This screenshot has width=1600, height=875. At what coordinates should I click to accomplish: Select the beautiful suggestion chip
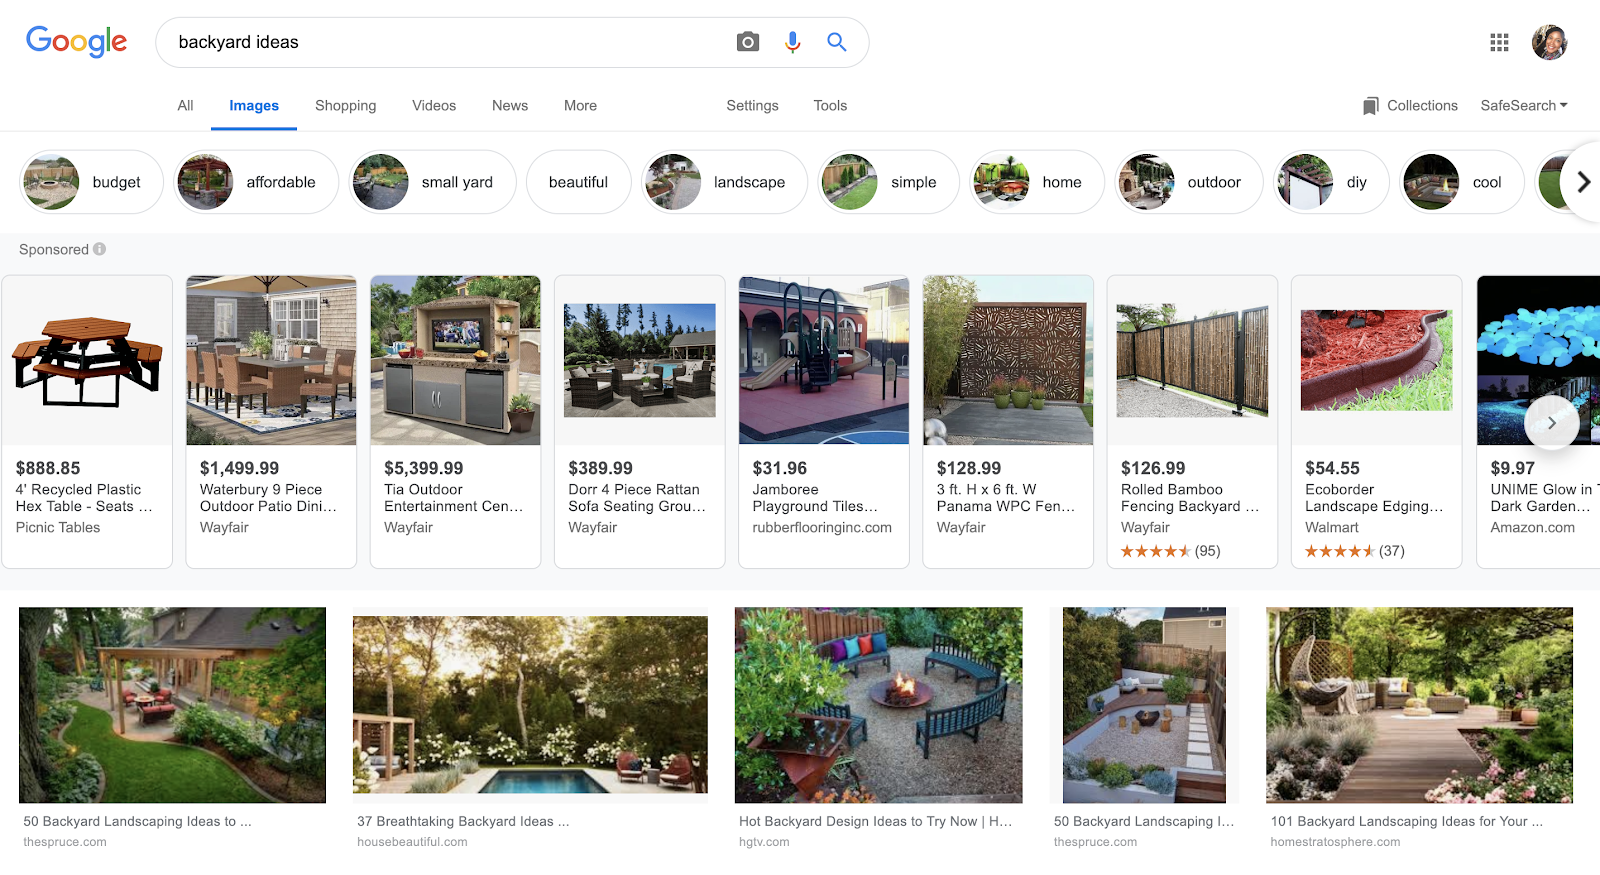pyautogui.click(x=578, y=182)
